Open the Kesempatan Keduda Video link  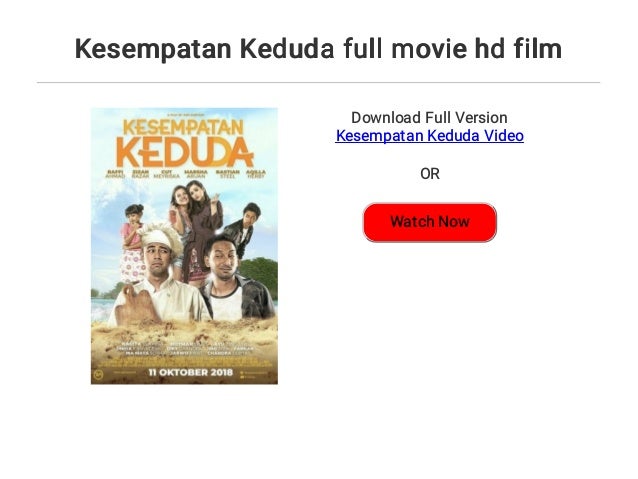pos(429,136)
